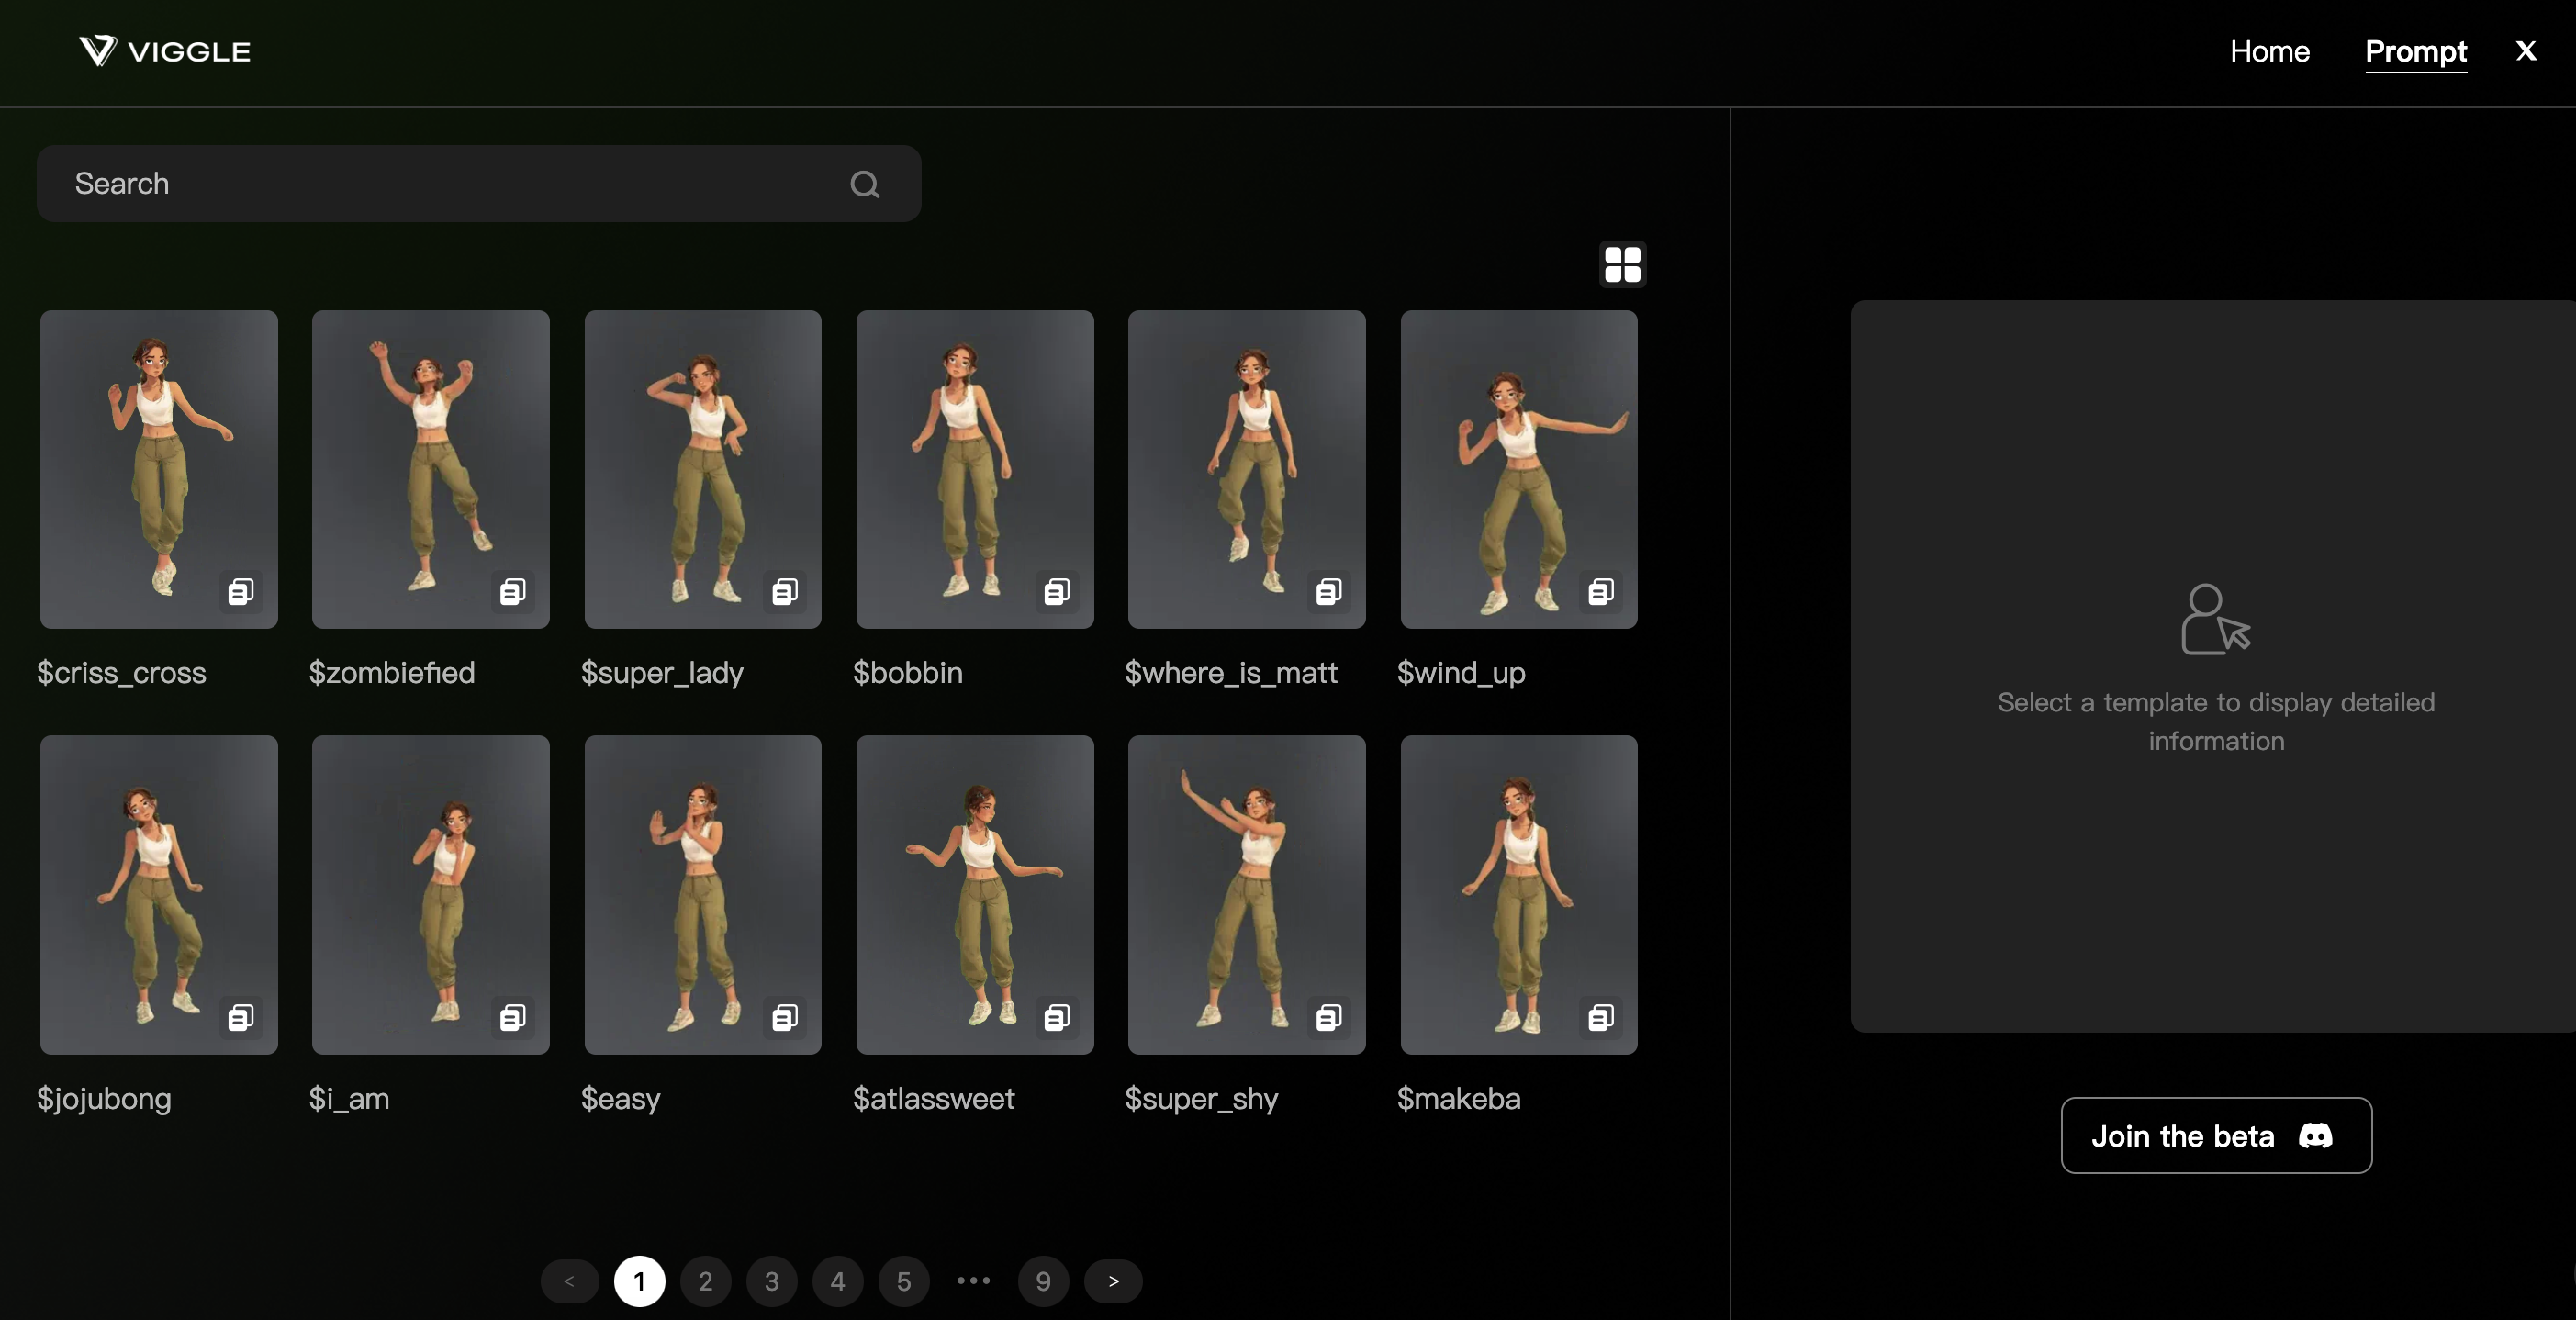Click the copy icon on $super_shy template

[1329, 1017]
